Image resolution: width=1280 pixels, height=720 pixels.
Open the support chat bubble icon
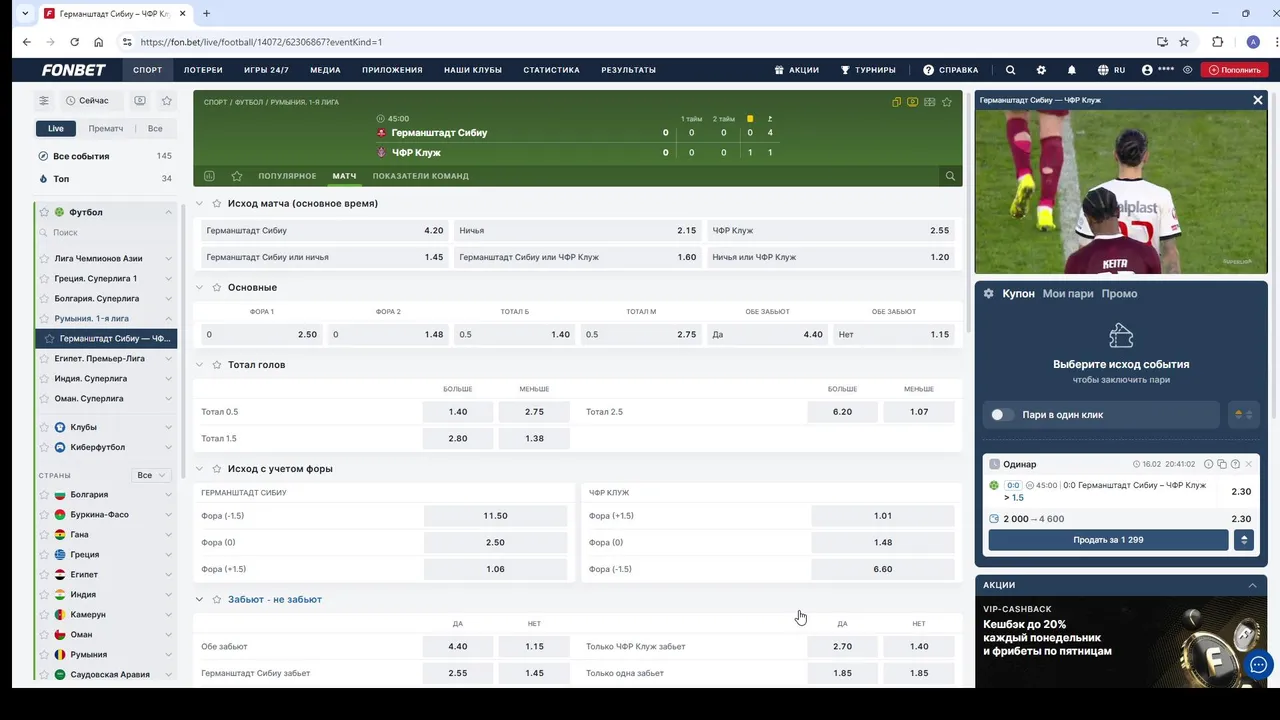coord(1259,665)
